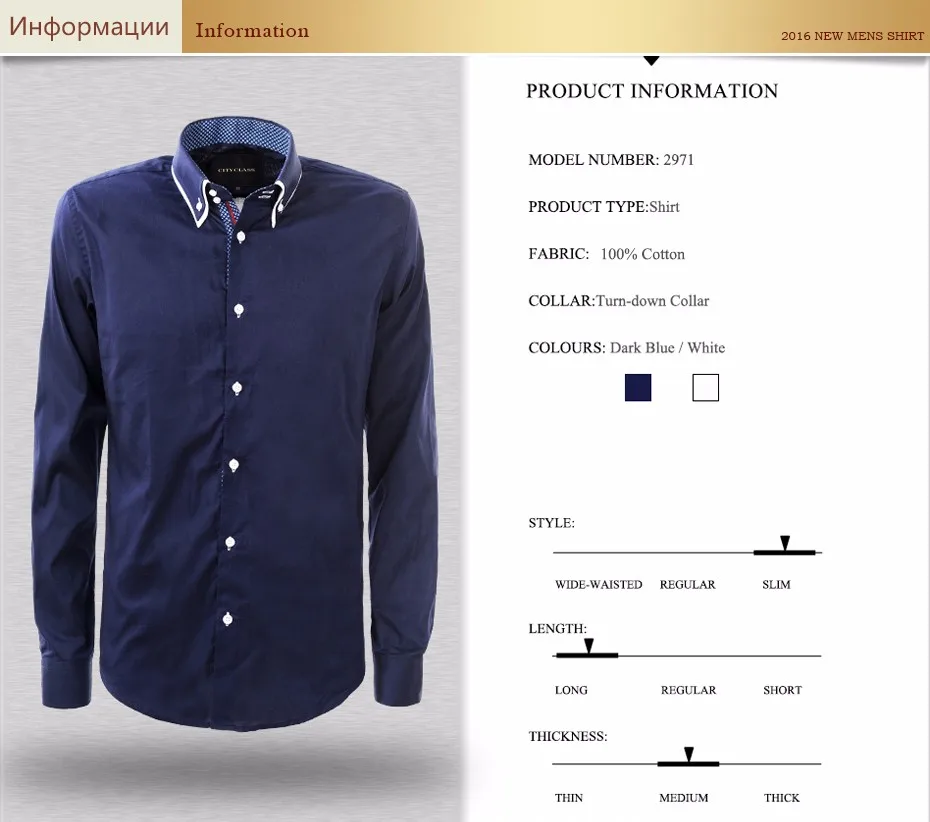930x822 pixels.
Task: Select the THICK thickness label
Action: pyautogui.click(x=781, y=798)
